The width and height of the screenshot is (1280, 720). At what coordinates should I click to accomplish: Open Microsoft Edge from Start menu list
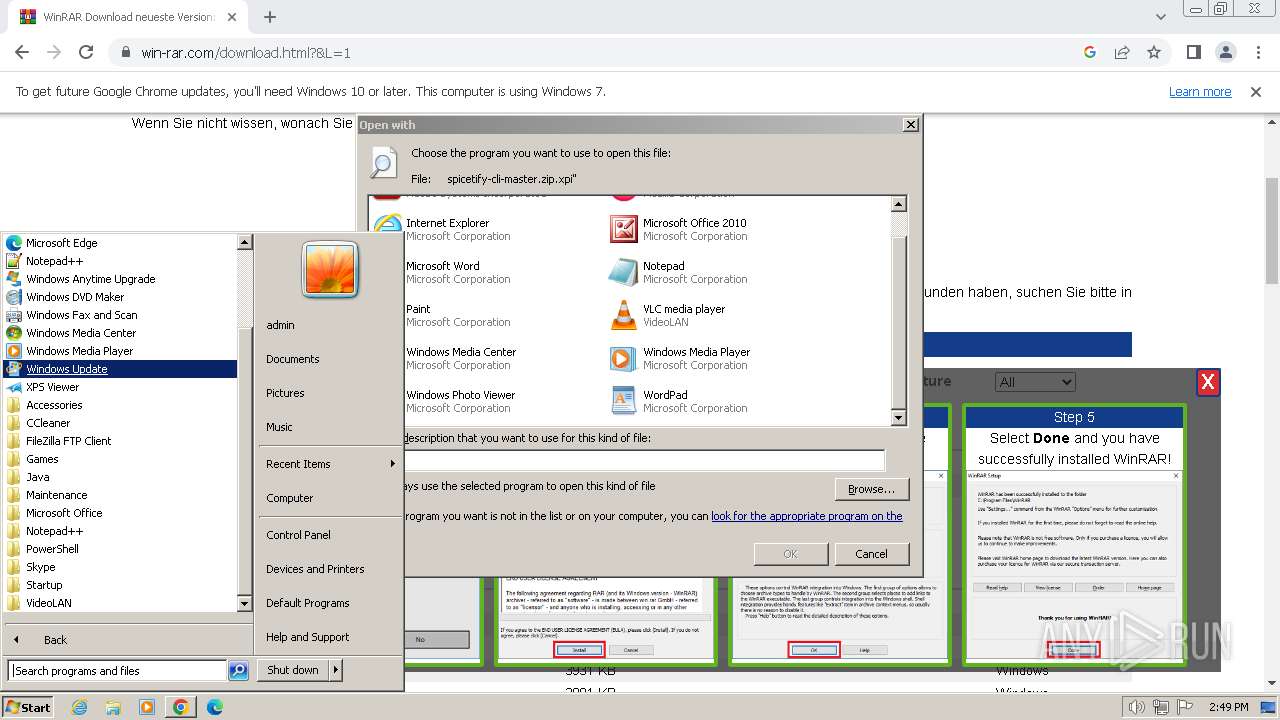(62, 243)
